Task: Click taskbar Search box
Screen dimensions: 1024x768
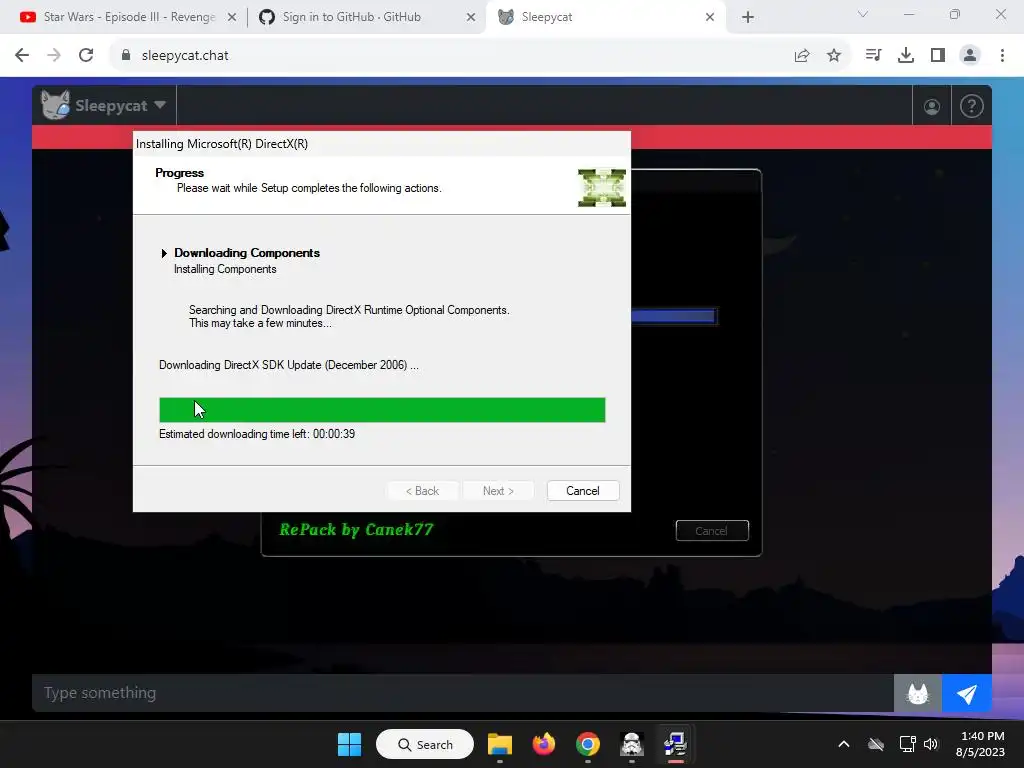Action: (425, 744)
